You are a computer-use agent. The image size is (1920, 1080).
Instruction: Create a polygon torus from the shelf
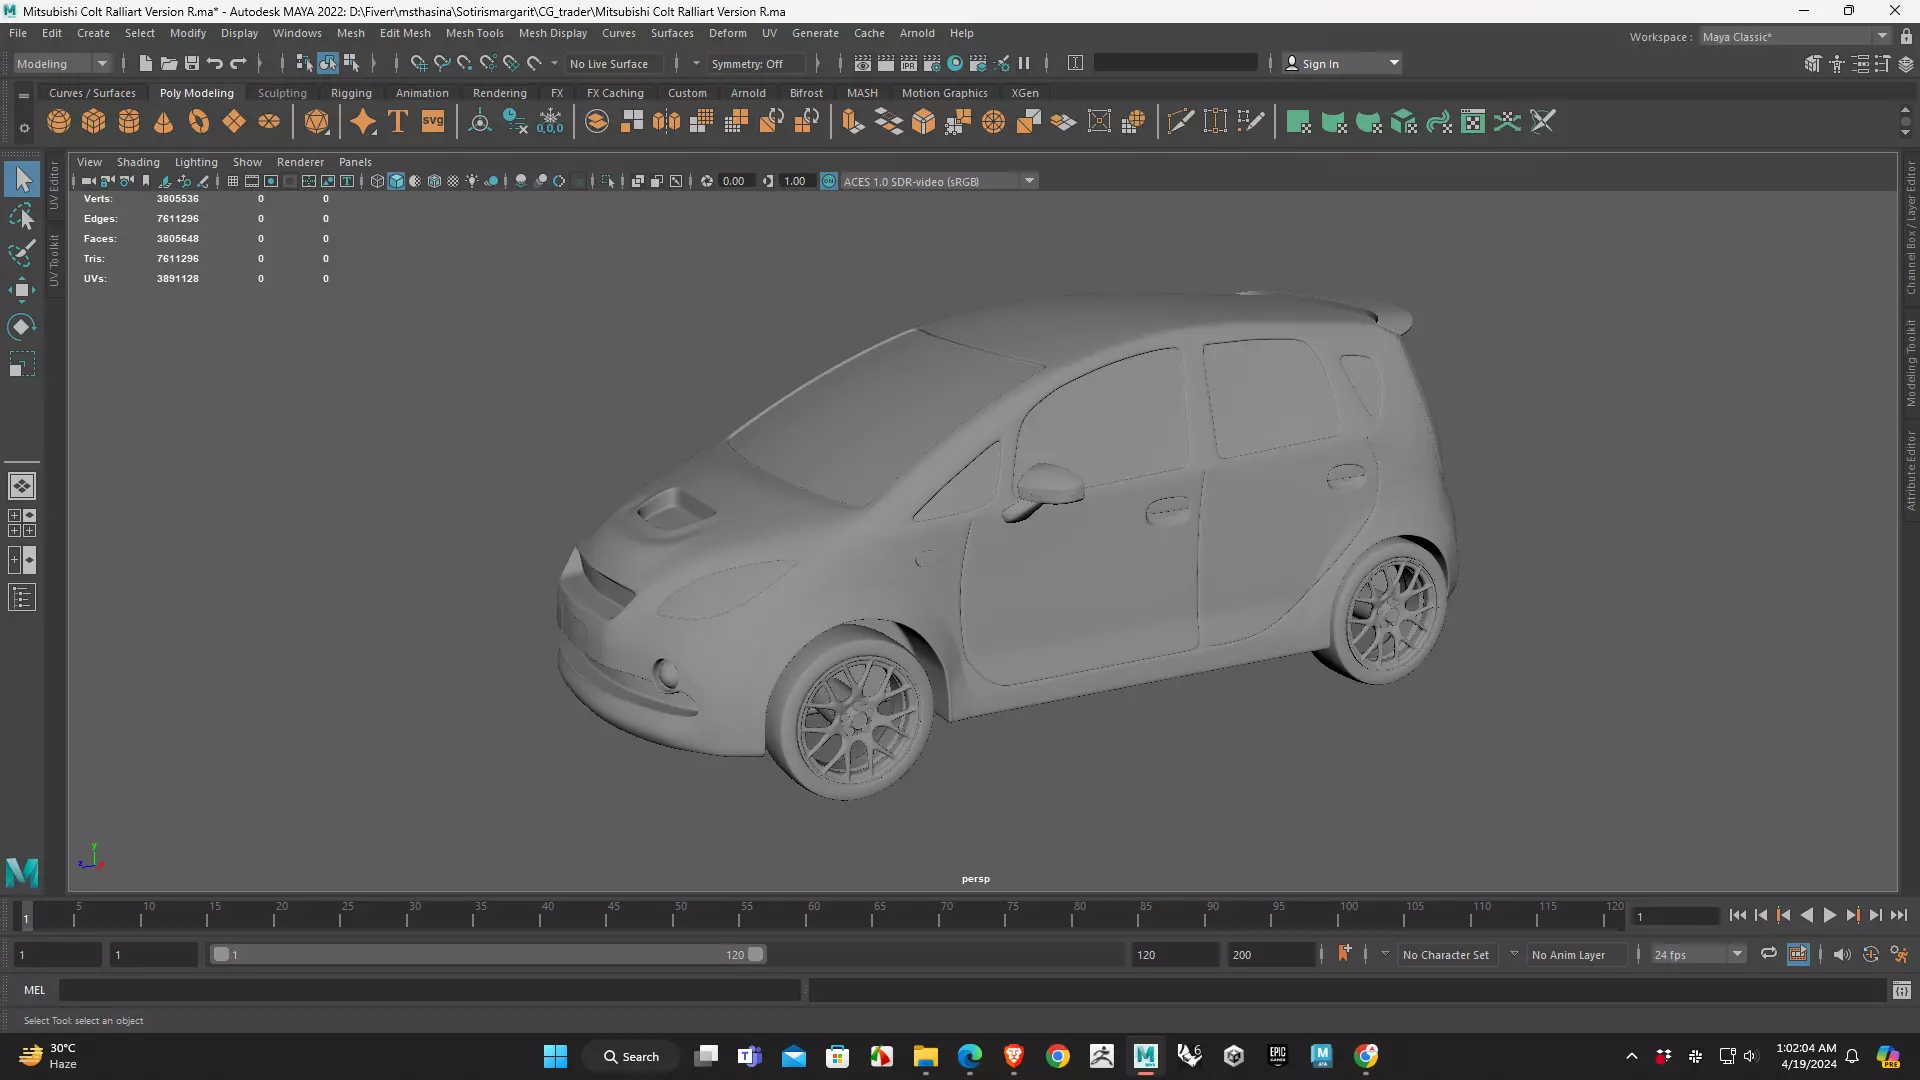tap(199, 122)
